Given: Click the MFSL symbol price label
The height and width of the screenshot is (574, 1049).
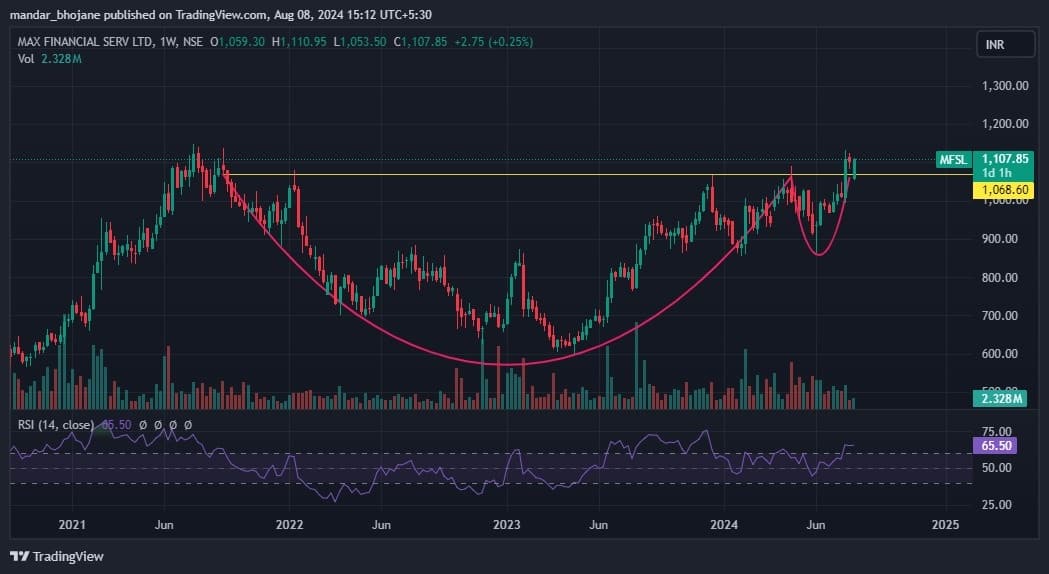Looking at the screenshot, I should [953, 159].
